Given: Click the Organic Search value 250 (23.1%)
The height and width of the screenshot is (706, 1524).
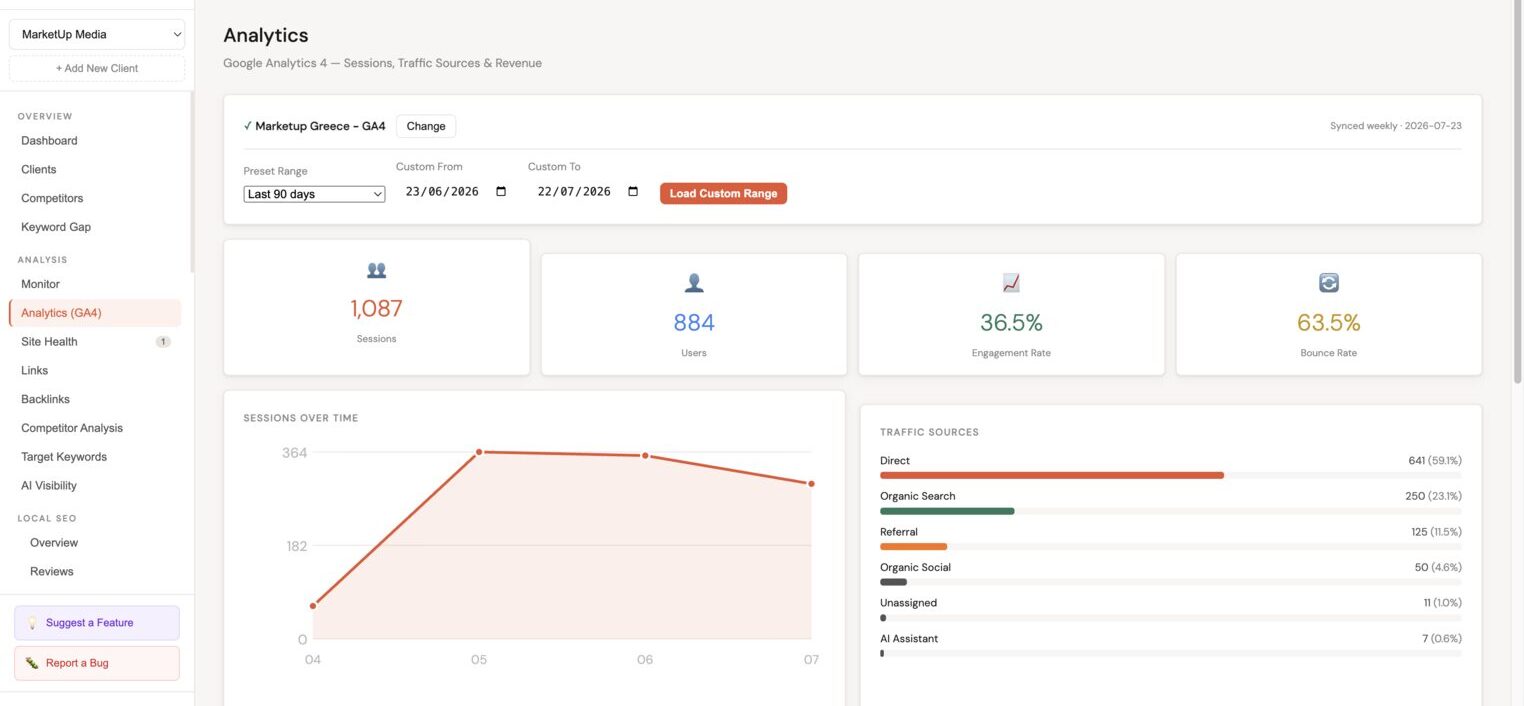Looking at the screenshot, I should click(x=1433, y=496).
